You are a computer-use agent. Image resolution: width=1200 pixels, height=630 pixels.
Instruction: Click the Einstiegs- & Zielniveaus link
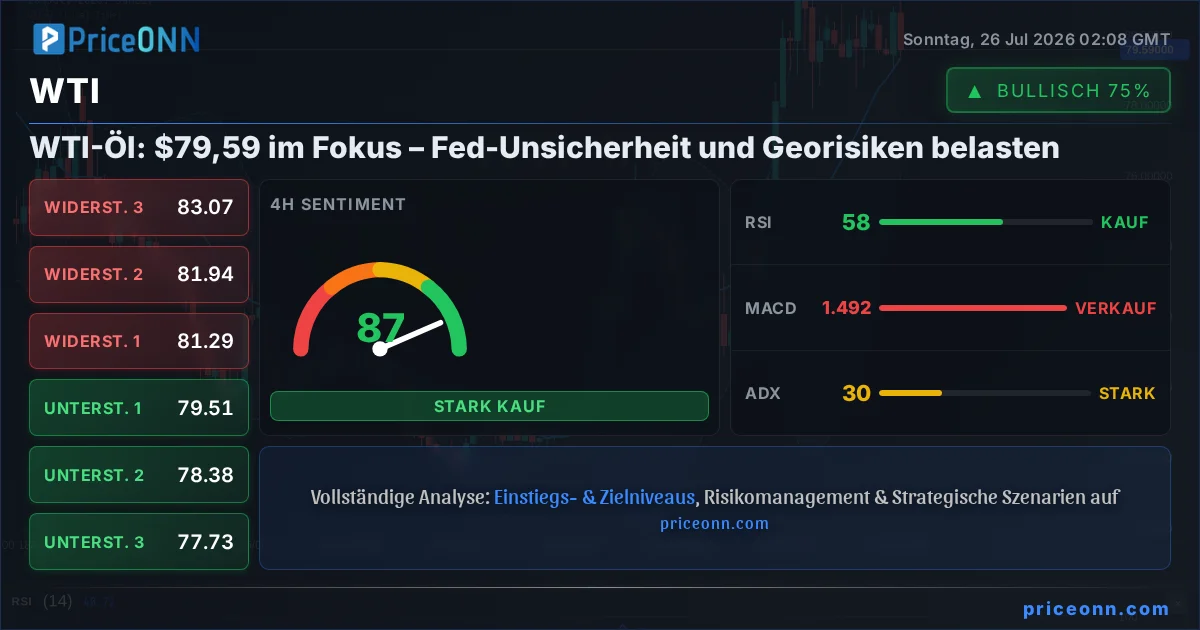(597, 497)
